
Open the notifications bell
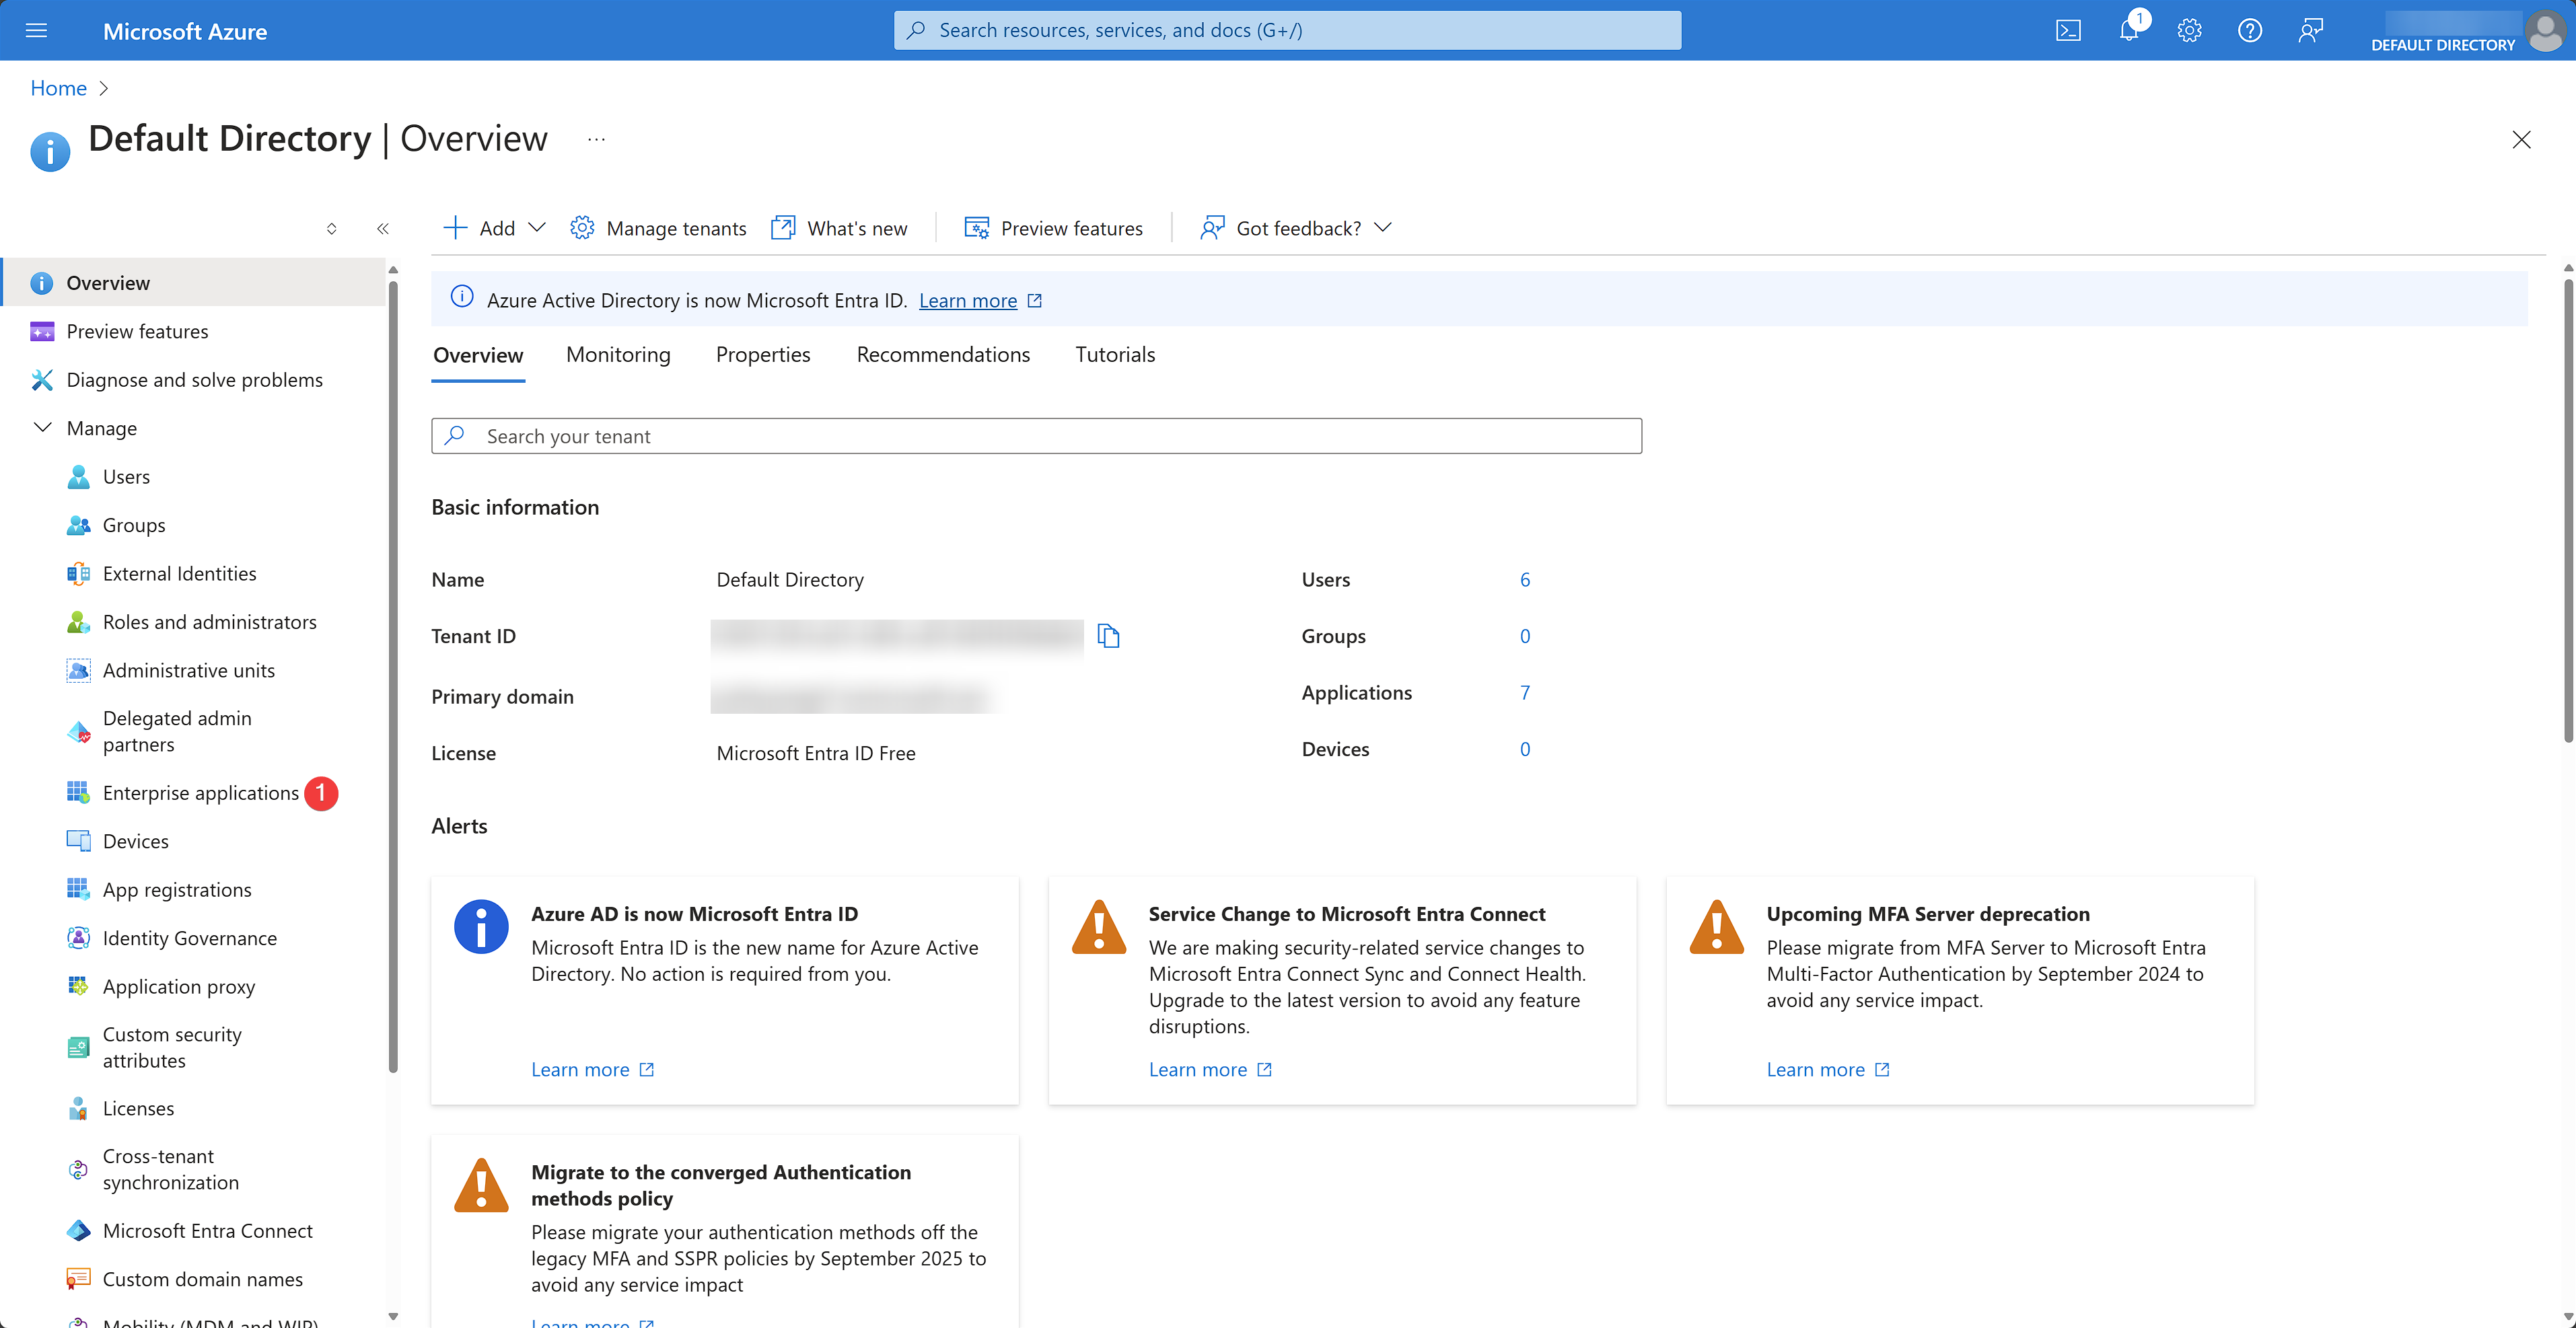coord(2129,30)
